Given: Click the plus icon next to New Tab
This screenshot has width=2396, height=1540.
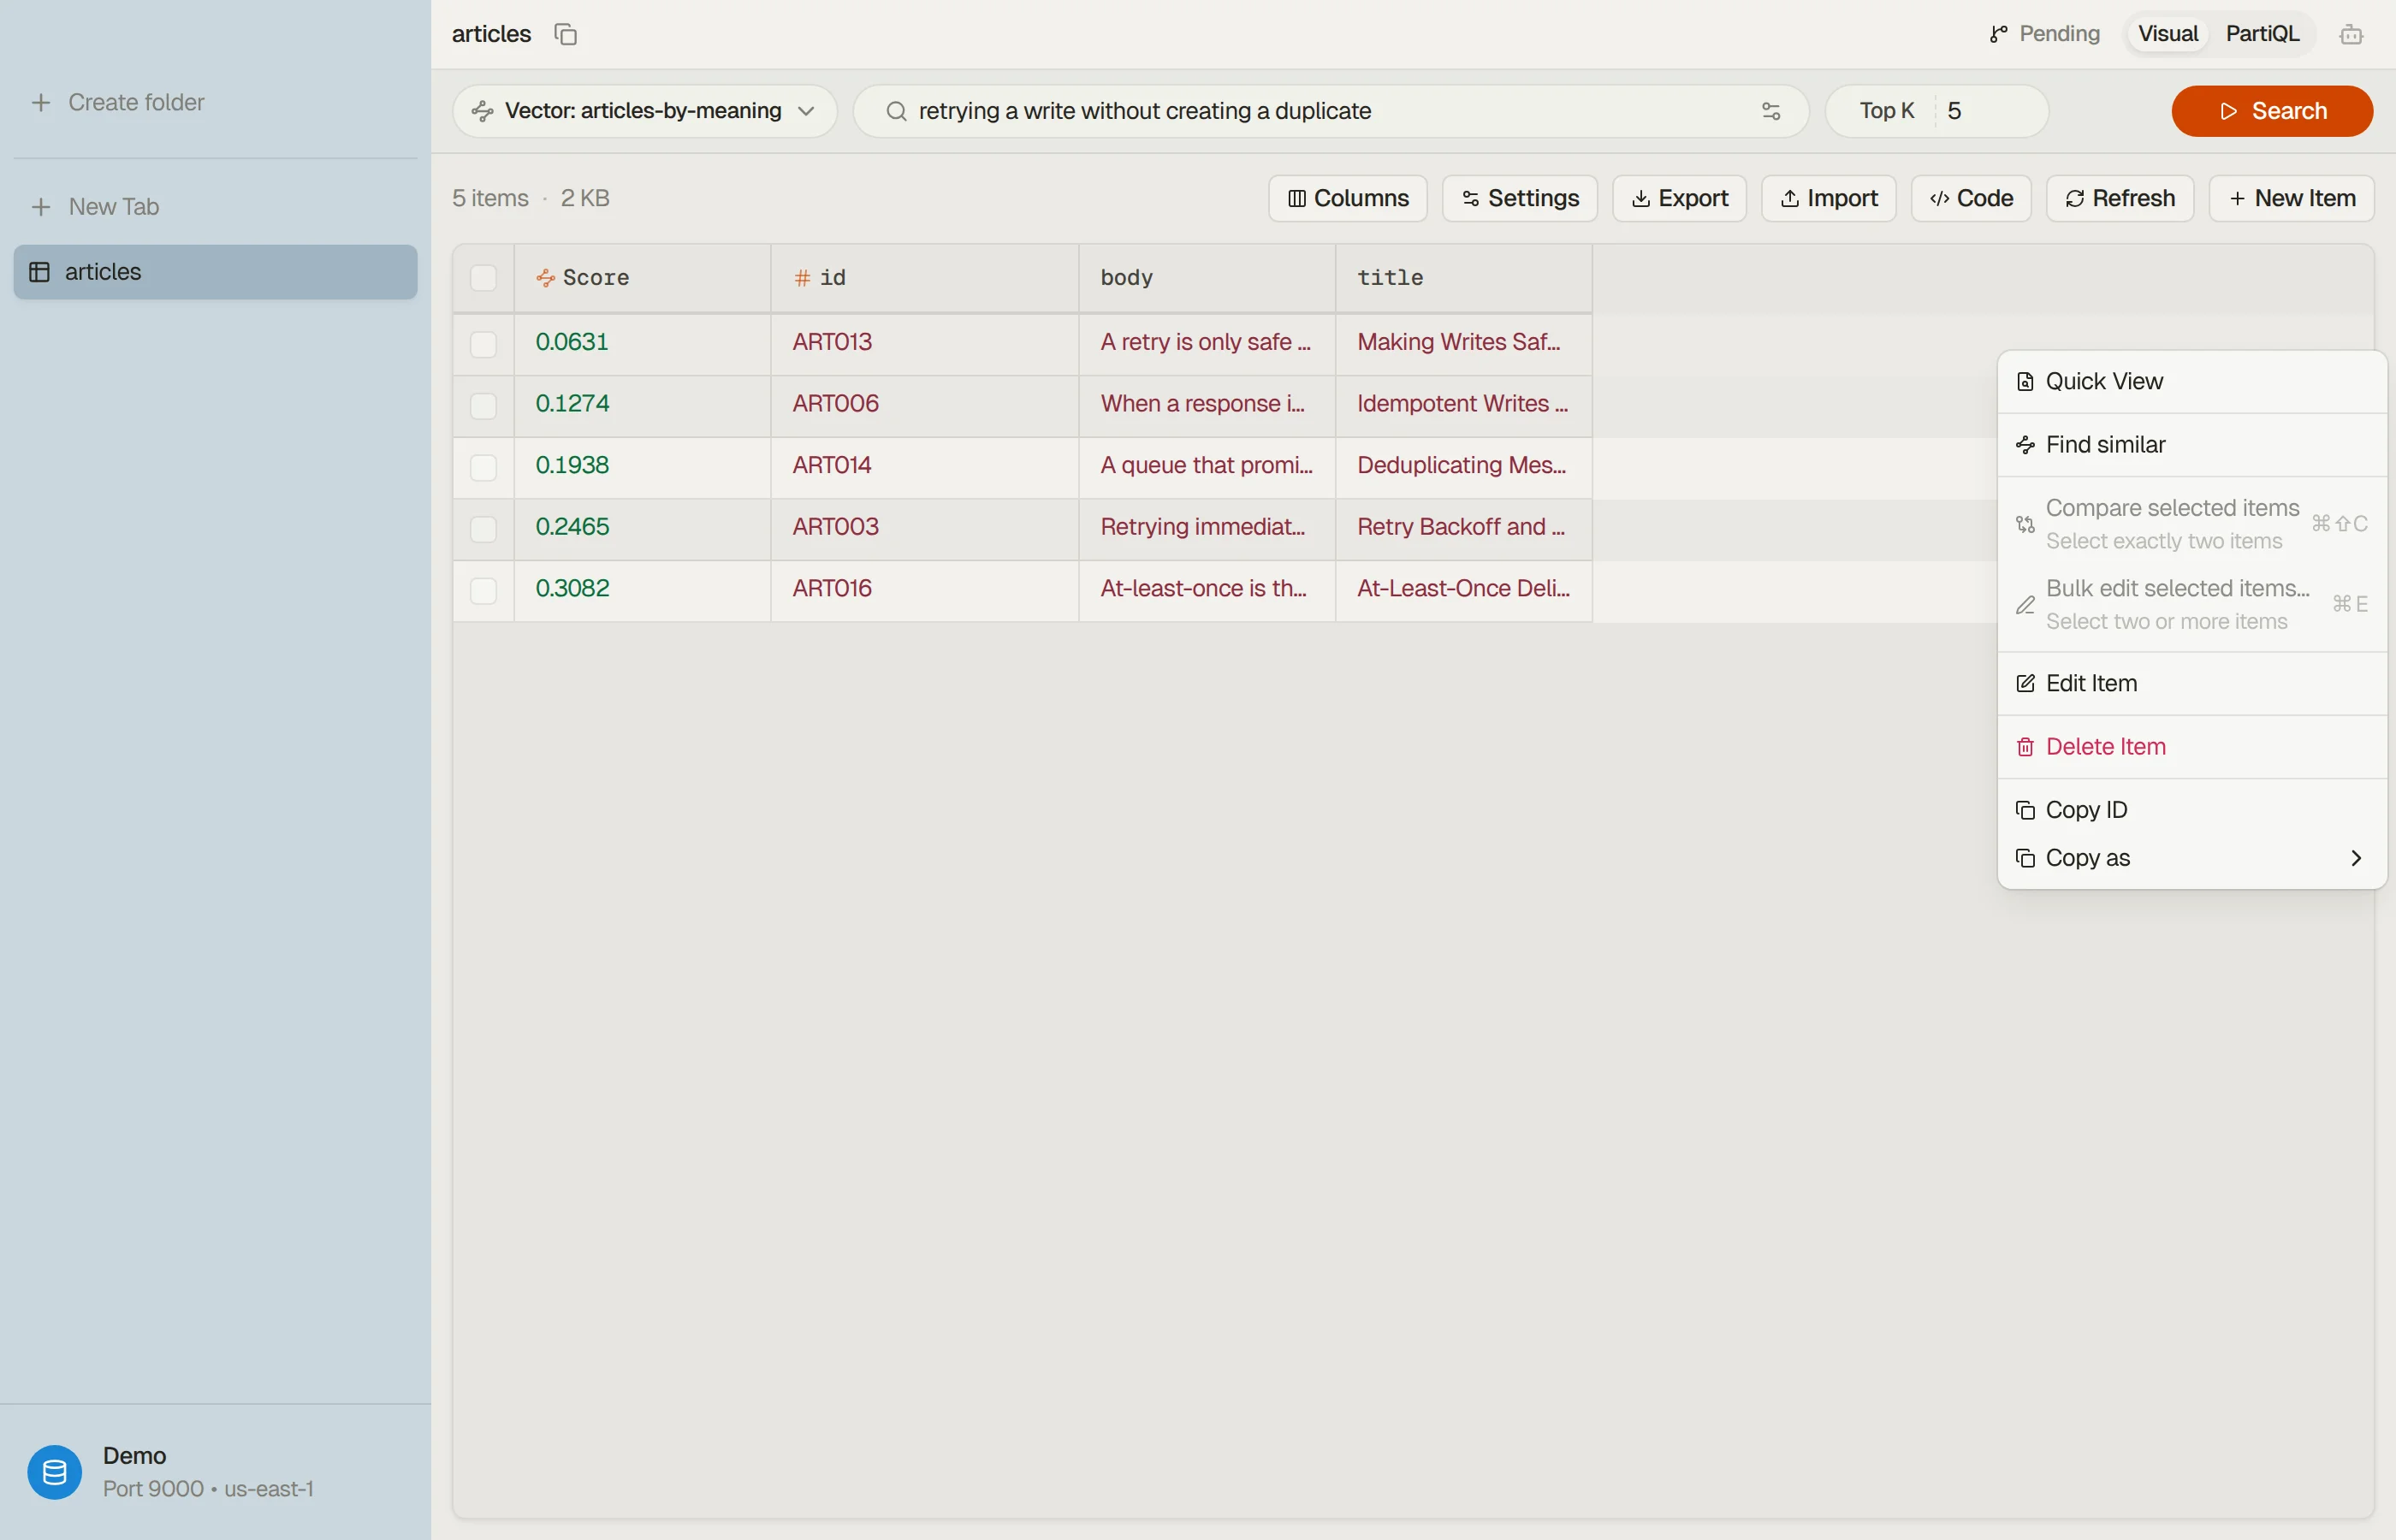Looking at the screenshot, I should click(x=41, y=207).
